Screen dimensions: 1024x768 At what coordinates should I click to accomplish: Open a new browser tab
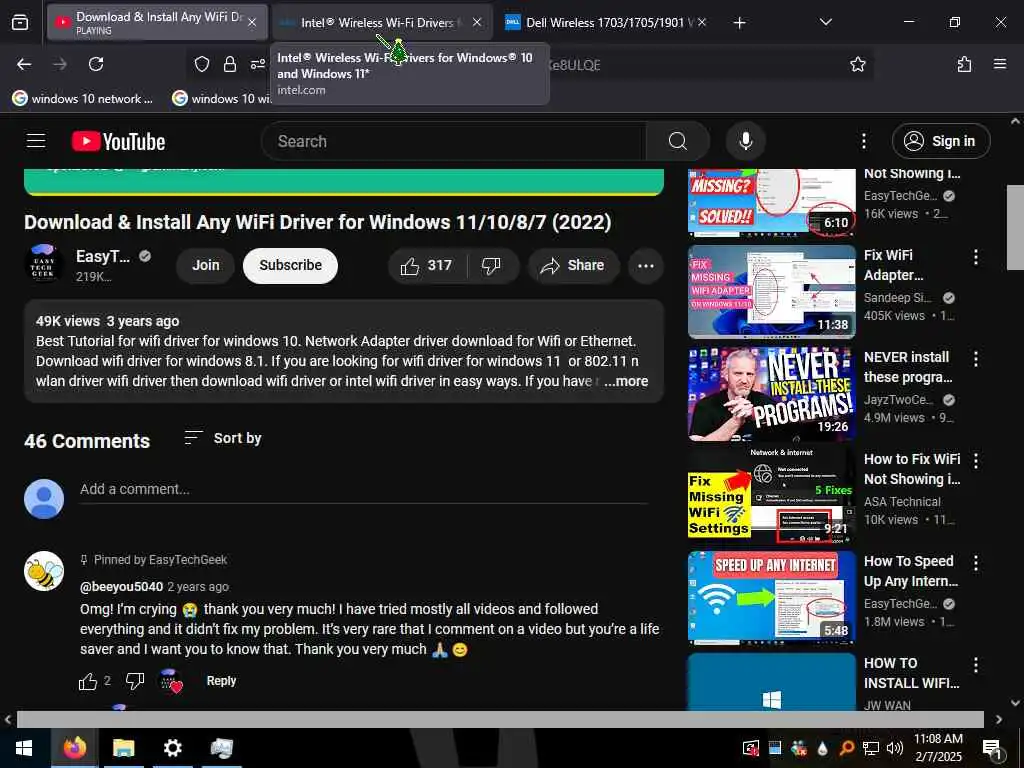tap(739, 23)
